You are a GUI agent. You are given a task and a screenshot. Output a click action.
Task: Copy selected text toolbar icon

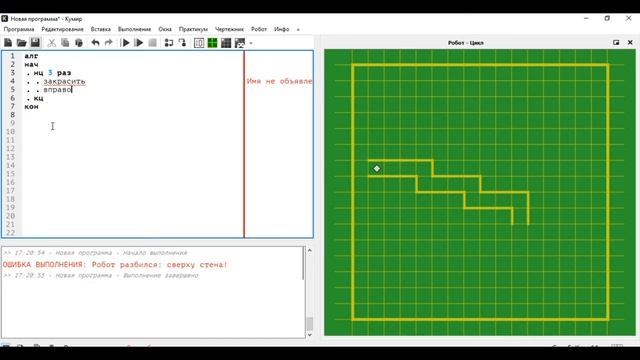65,43
